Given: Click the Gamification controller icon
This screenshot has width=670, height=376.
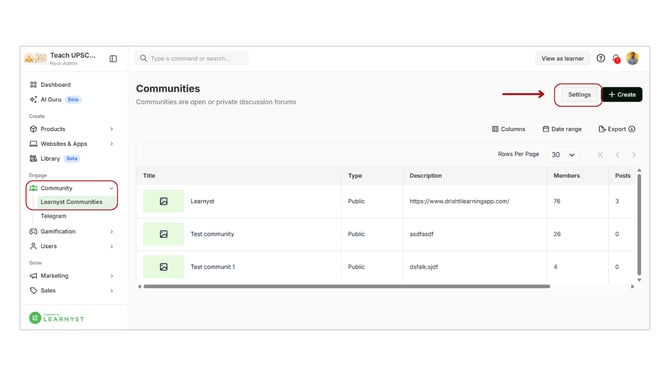Looking at the screenshot, I should [33, 231].
